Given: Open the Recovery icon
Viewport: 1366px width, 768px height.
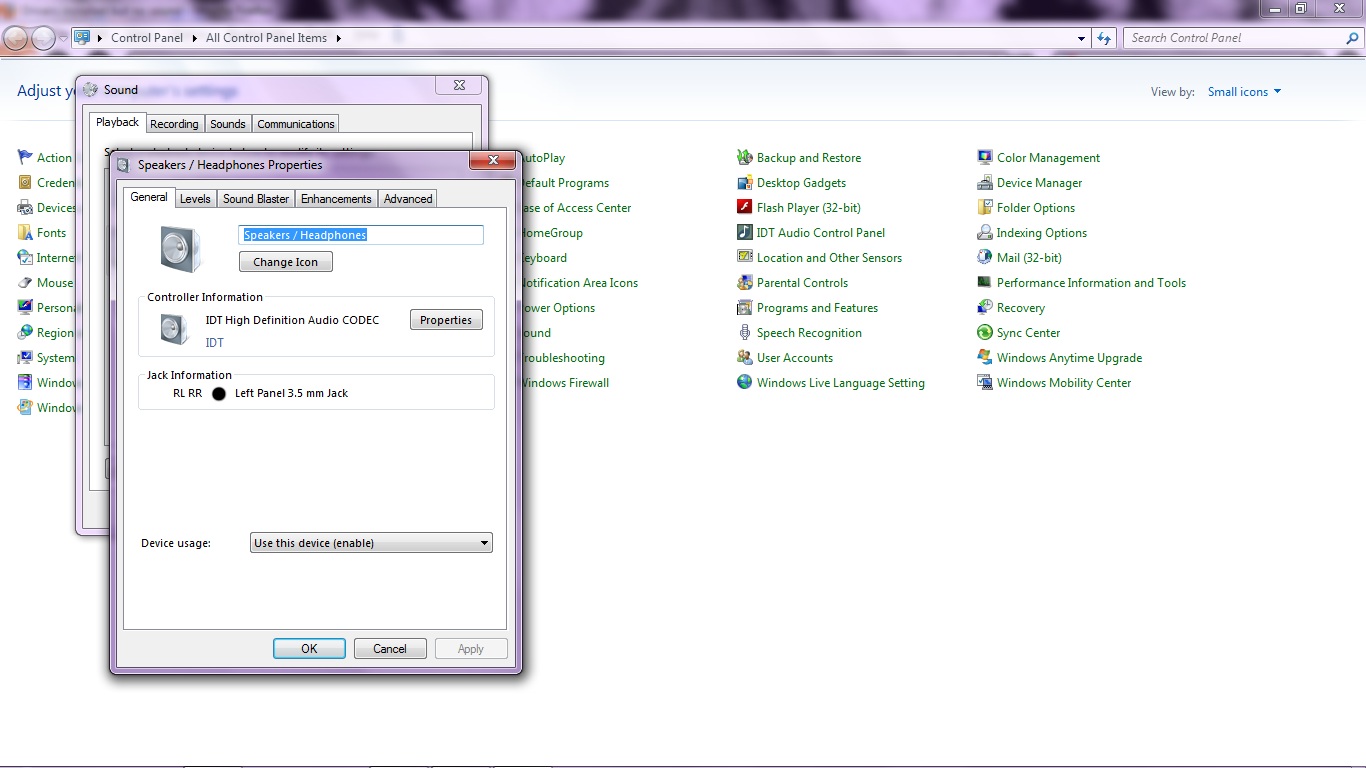Looking at the screenshot, I should pos(984,308).
